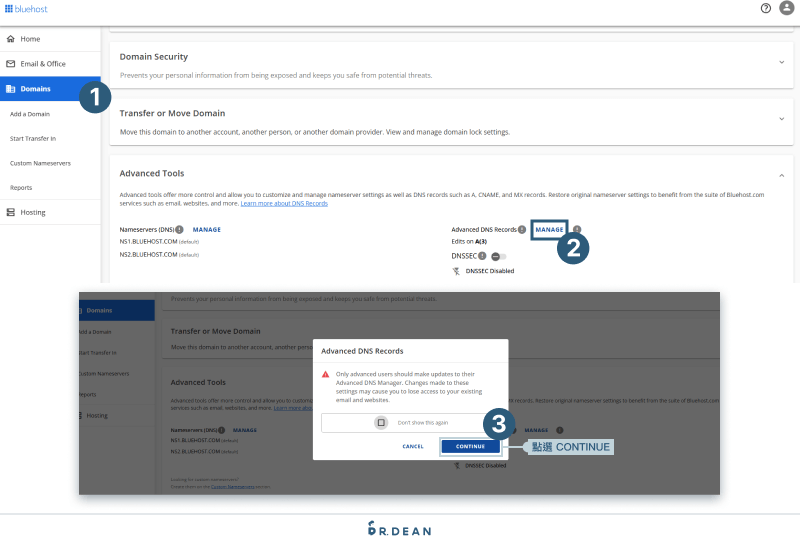Click Advanced DNS Records dialog title
The height and width of the screenshot is (544, 800).
point(362,351)
